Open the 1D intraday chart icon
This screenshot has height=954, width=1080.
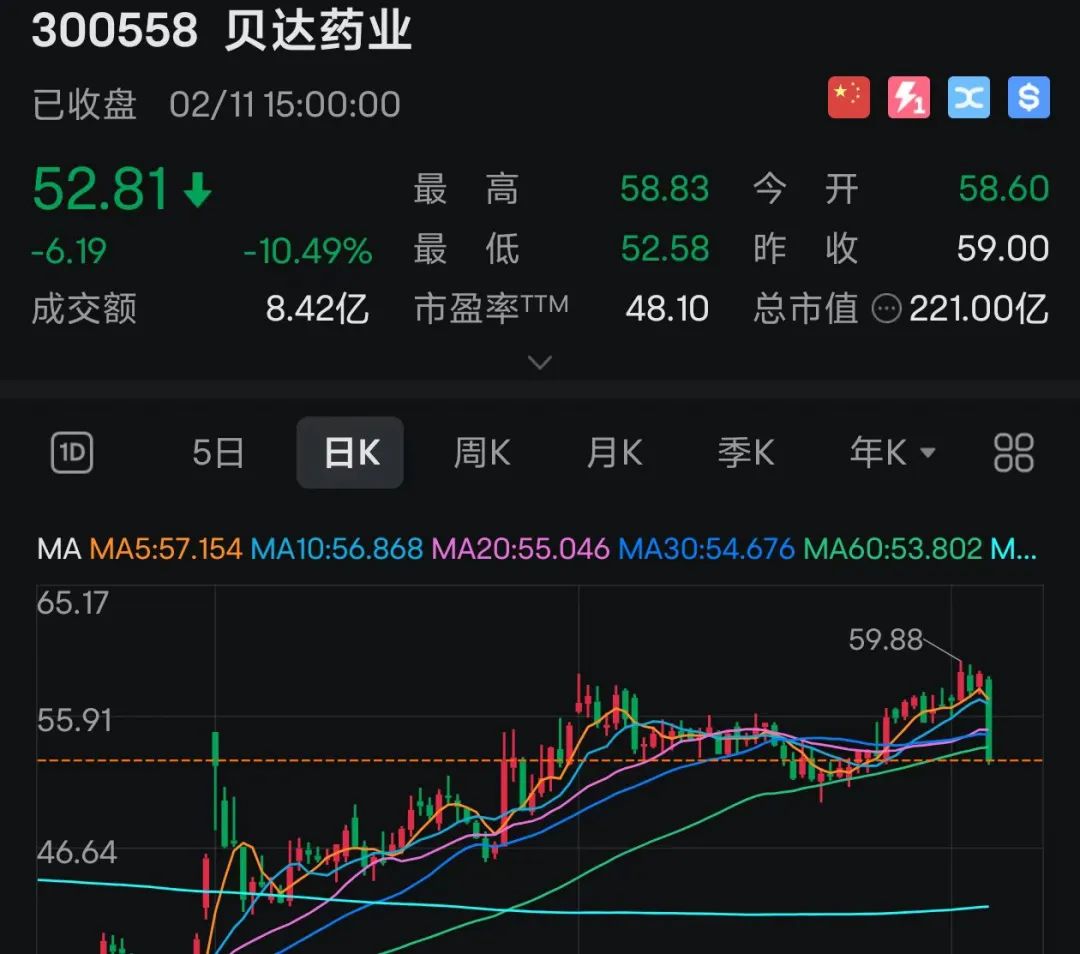(x=72, y=453)
